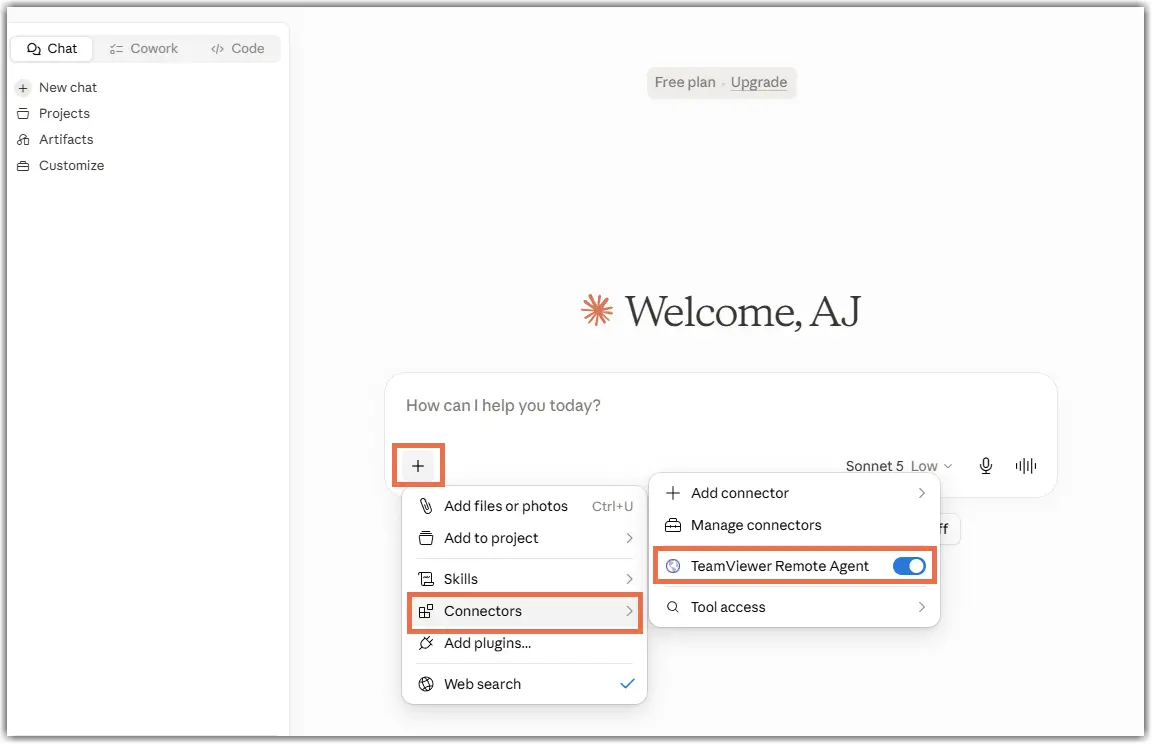Uncheck the Web search checkmark

627,684
